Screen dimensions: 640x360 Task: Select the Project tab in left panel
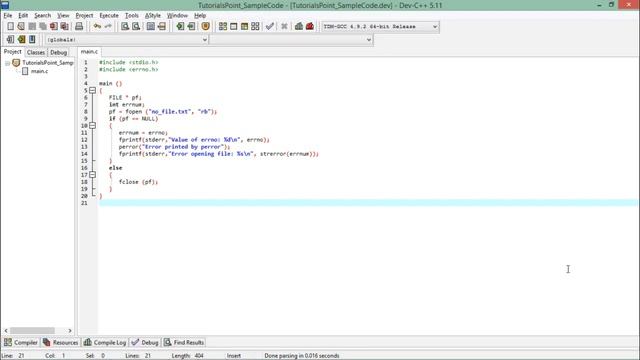pyautogui.click(x=13, y=52)
